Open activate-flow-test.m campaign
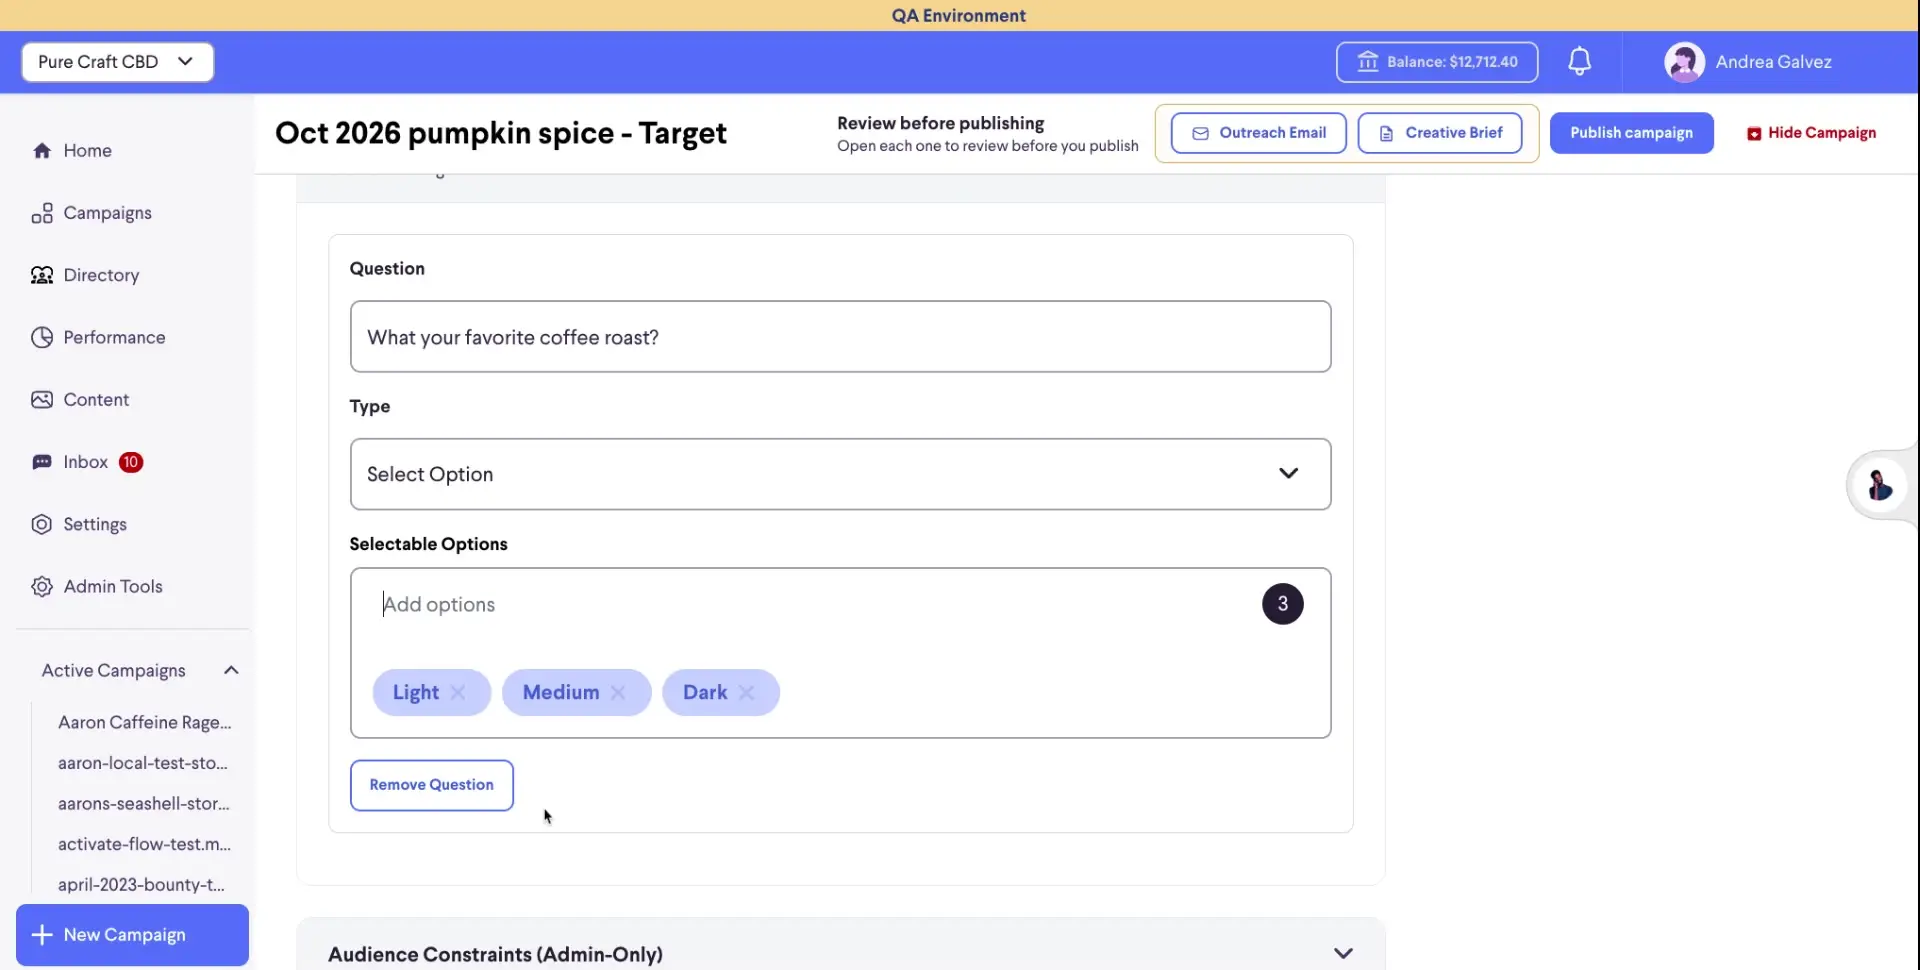Image resolution: width=1920 pixels, height=970 pixels. (x=144, y=844)
